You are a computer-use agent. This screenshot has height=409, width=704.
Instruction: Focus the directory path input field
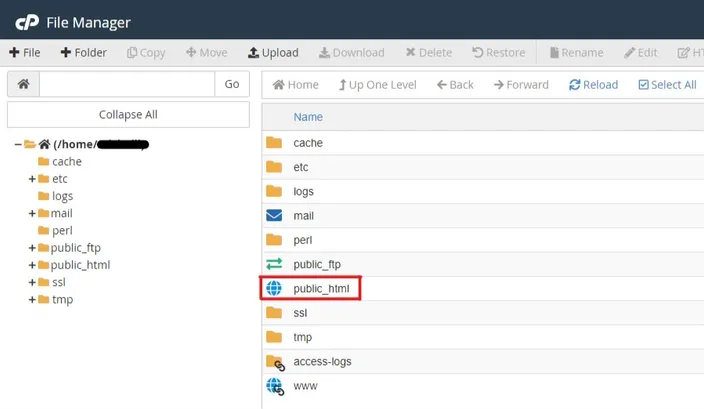click(x=127, y=84)
